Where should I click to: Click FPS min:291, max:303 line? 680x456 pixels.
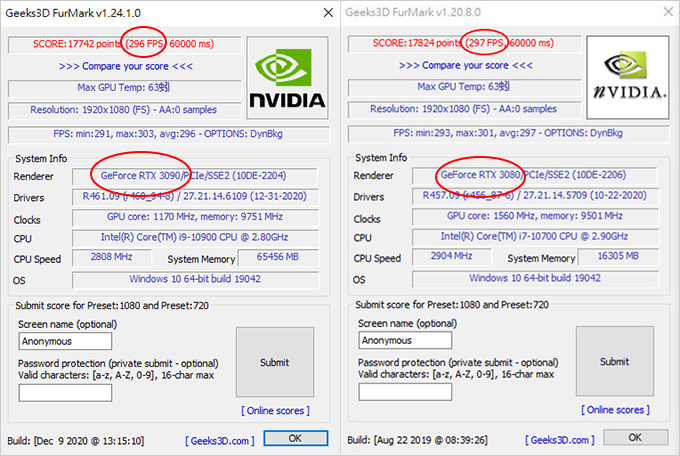[168, 134]
